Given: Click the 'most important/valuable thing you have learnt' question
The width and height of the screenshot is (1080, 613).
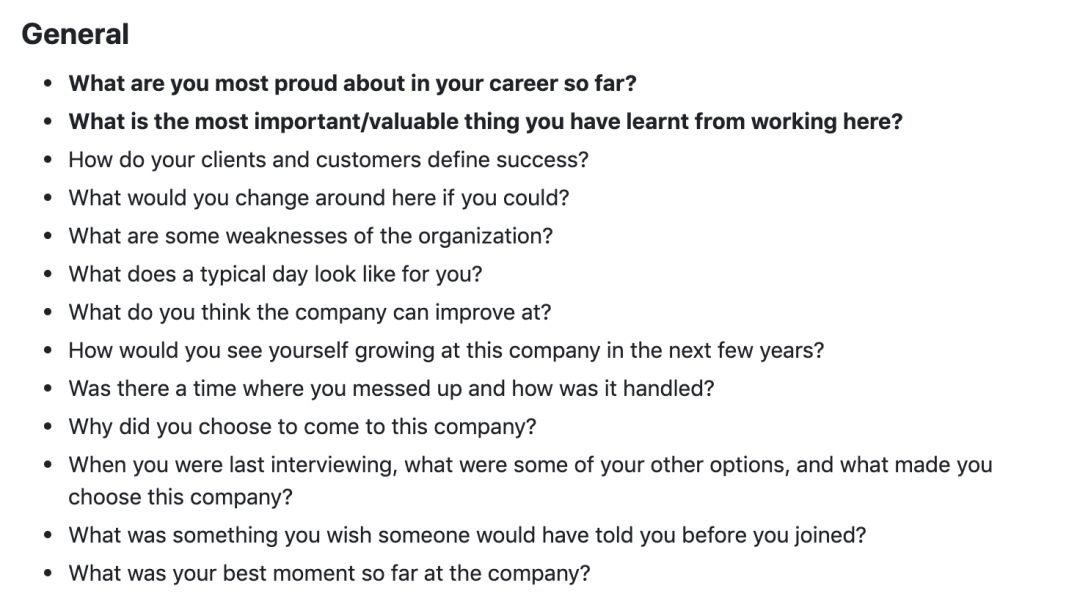Looking at the screenshot, I should 485,121.
